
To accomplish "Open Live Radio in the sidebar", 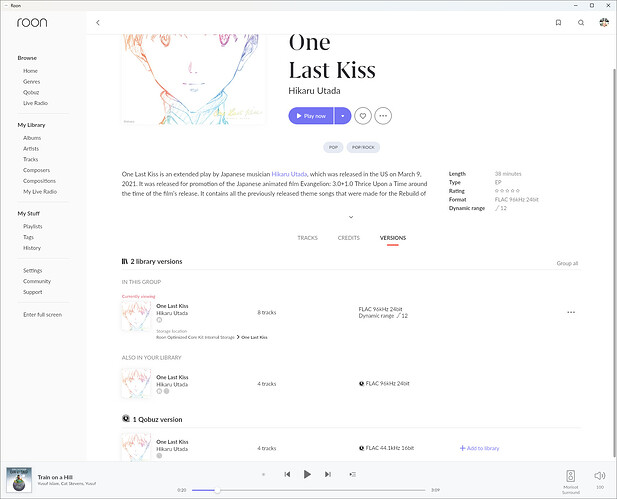I will [x=35, y=103].
